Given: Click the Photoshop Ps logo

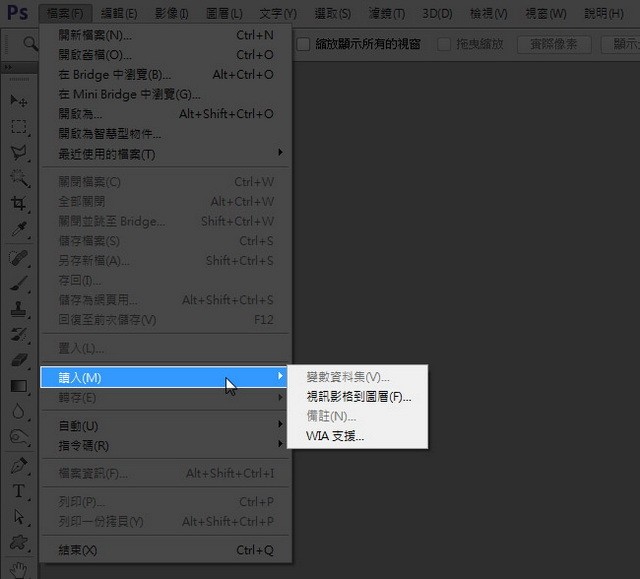Looking at the screenshot, I should 18,13.
